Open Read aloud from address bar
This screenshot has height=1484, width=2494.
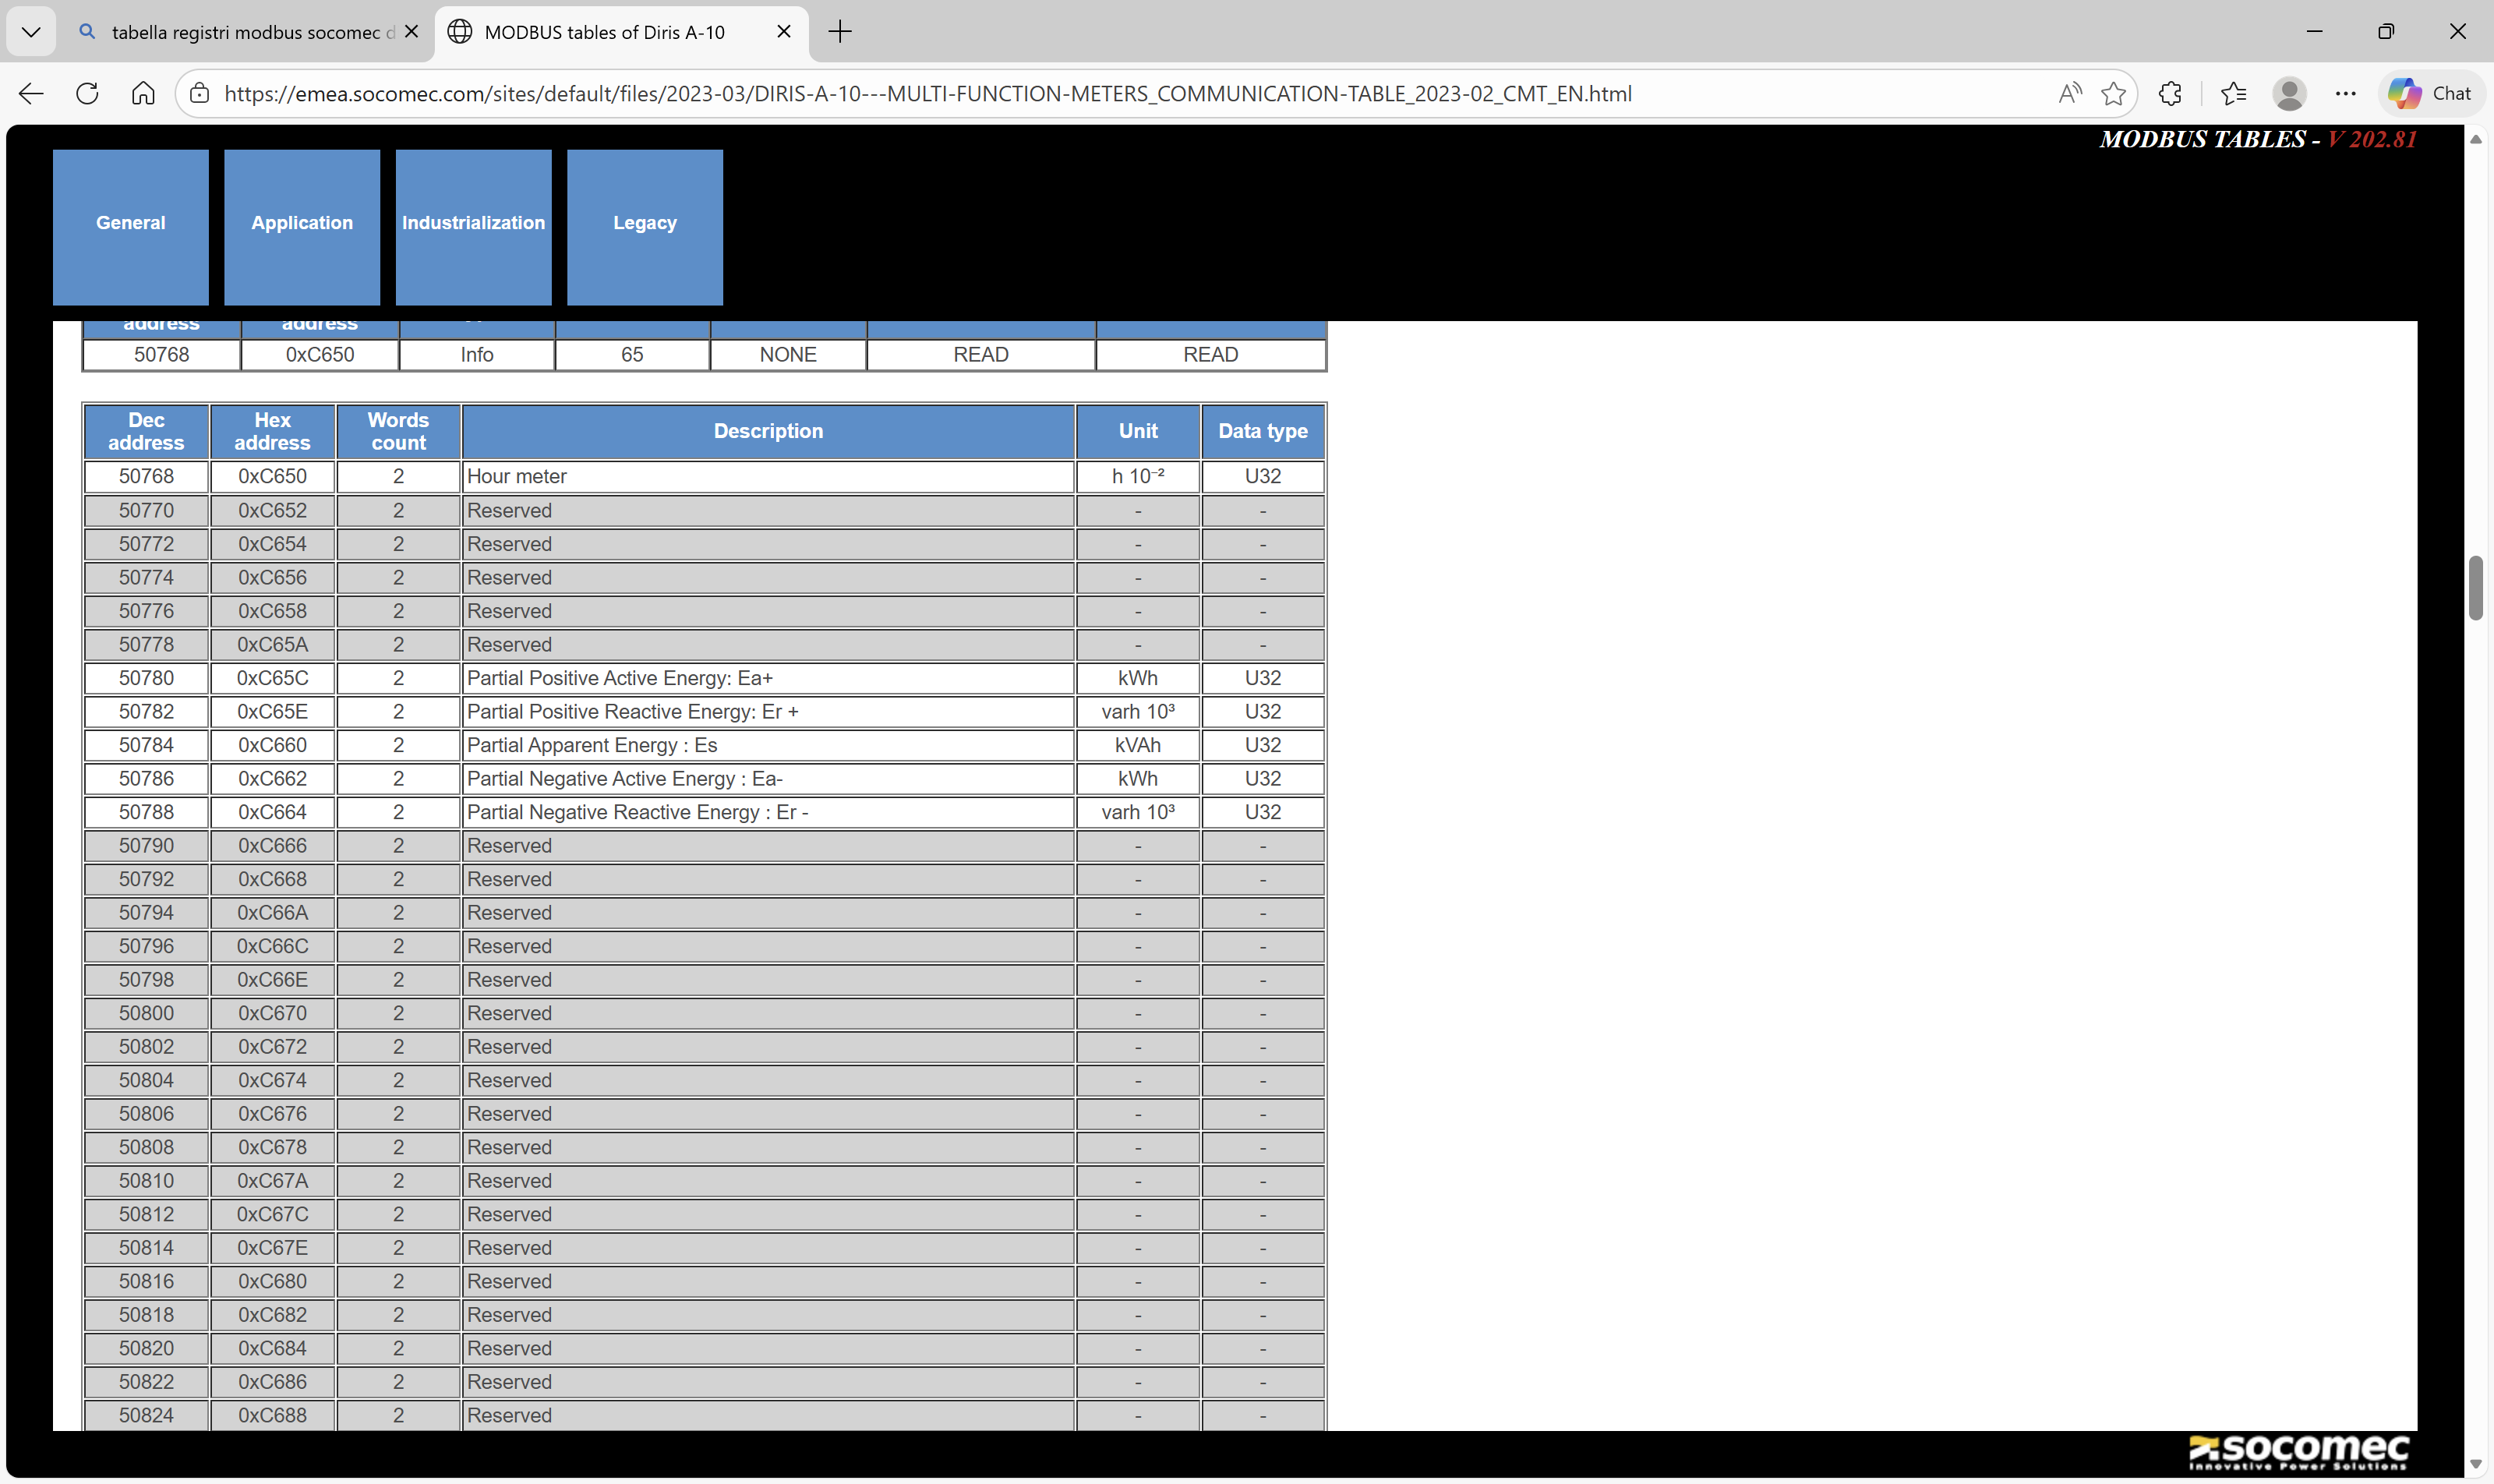2069,93
